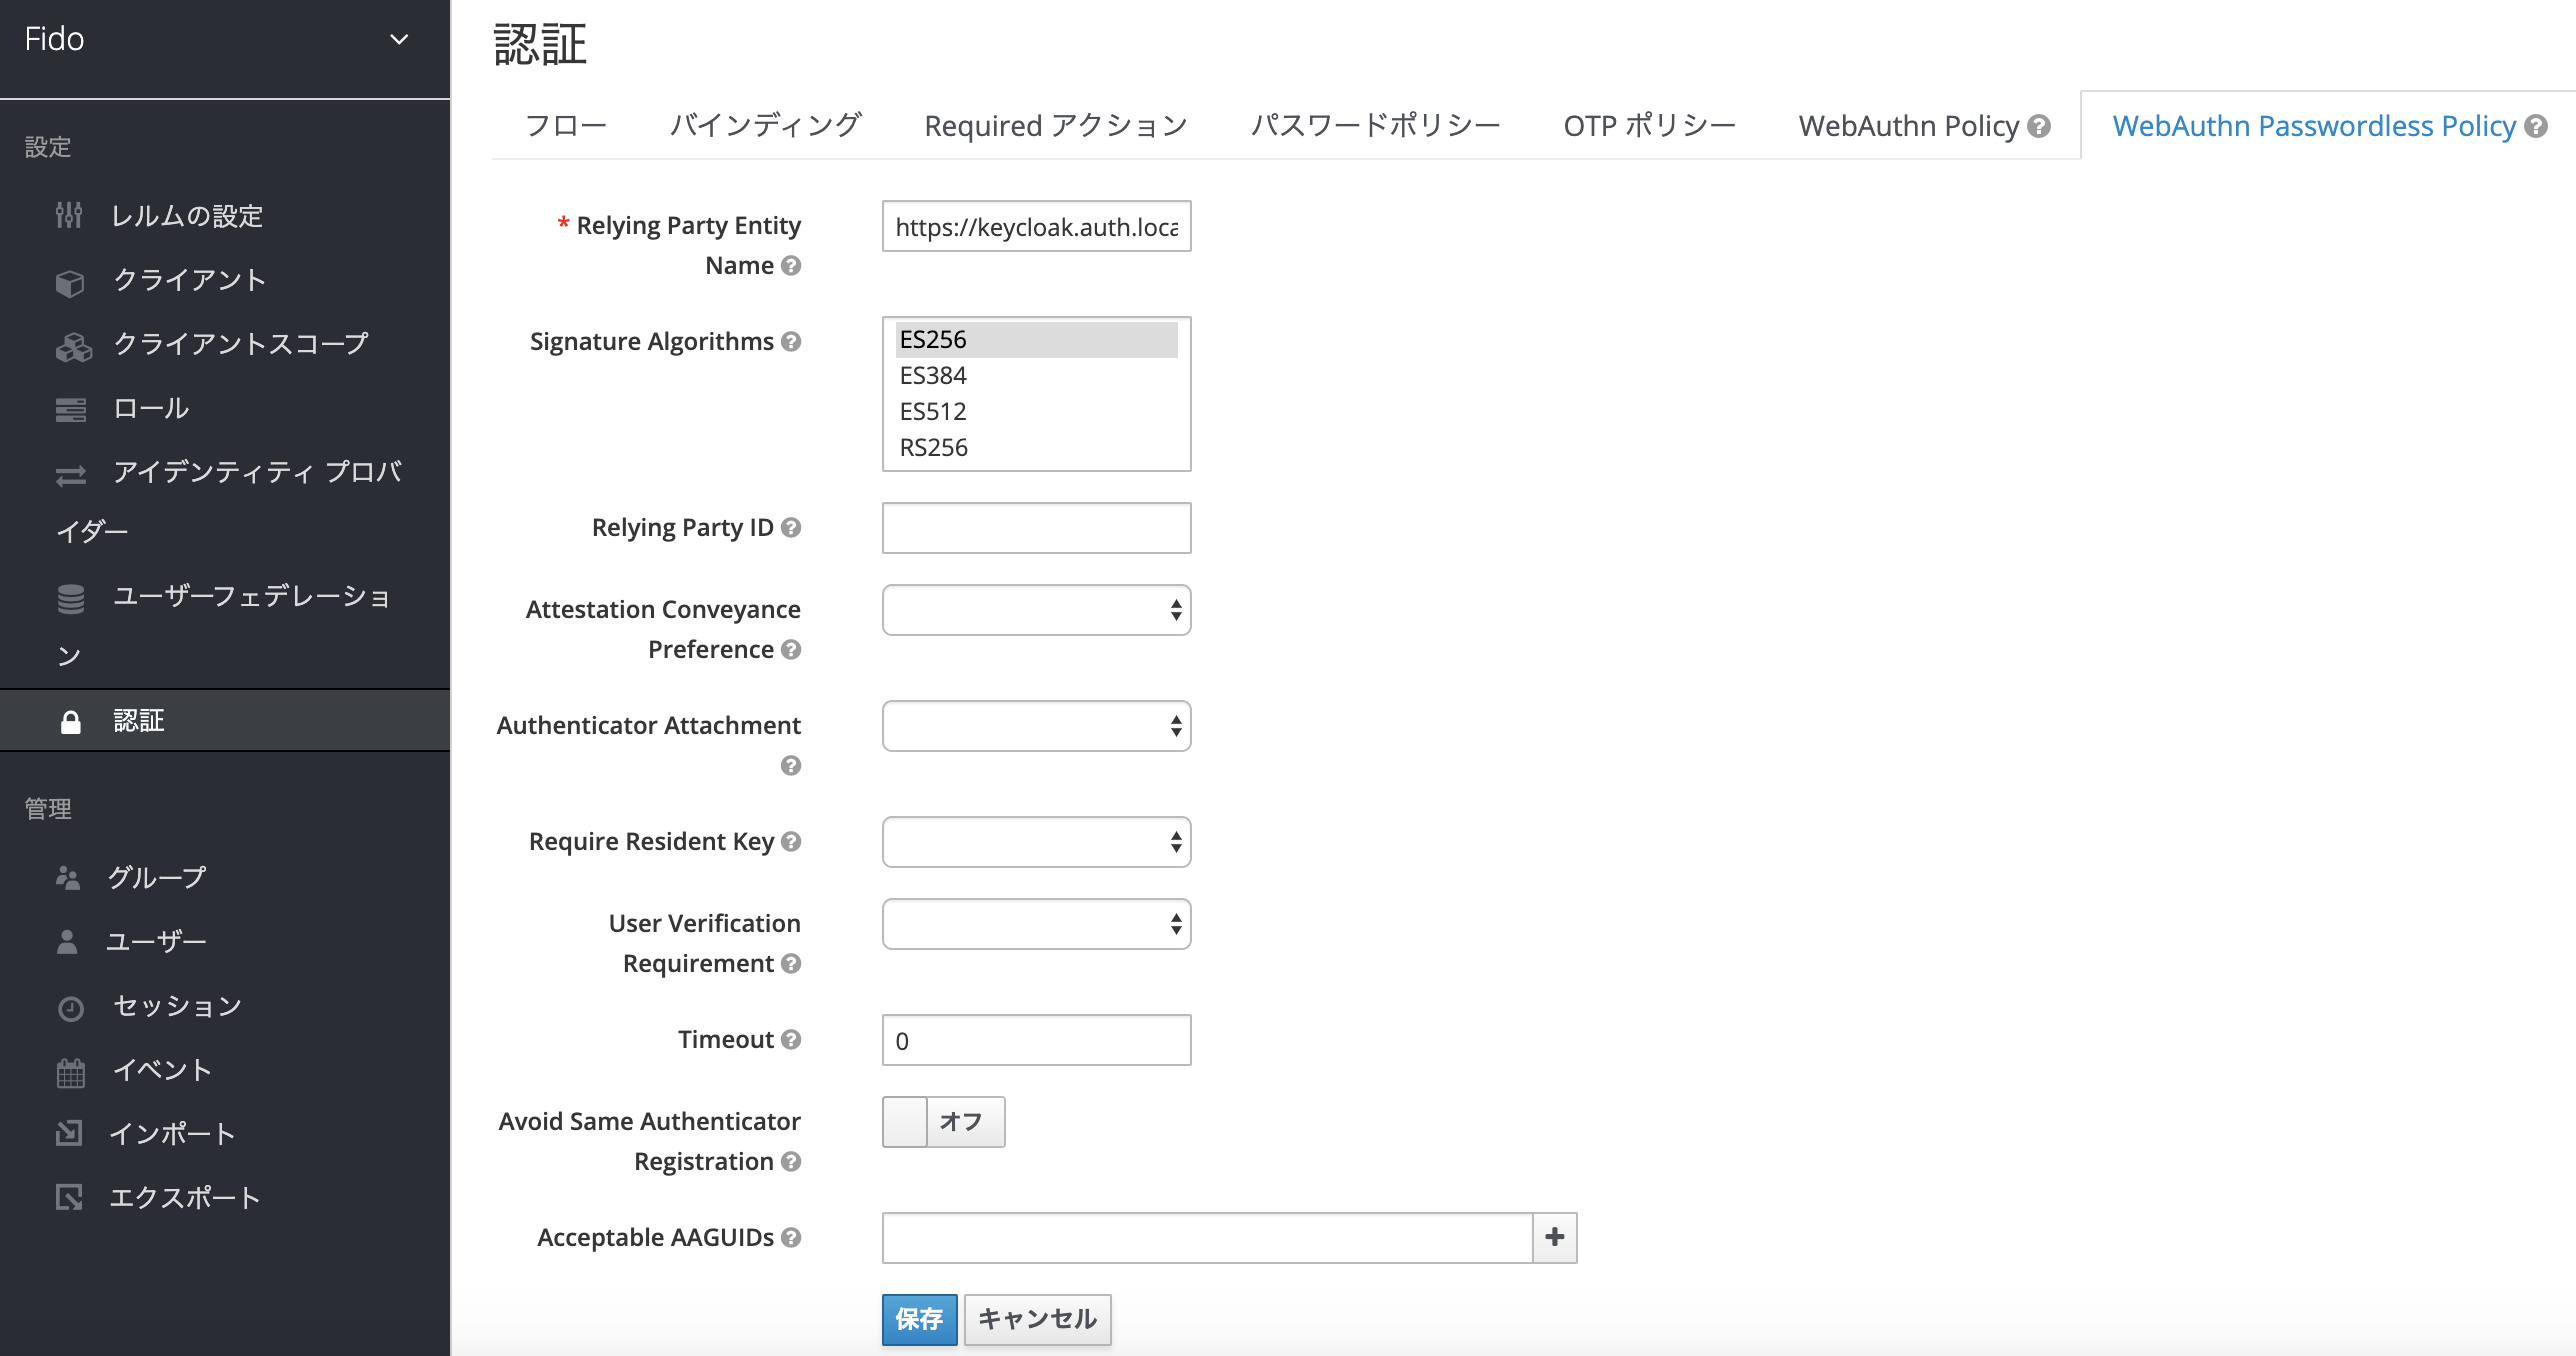The width and height of the screenshot is (2576, 1356).
Task: Open the クライアント (clients) sidebar icon
Action: point(70,281)
